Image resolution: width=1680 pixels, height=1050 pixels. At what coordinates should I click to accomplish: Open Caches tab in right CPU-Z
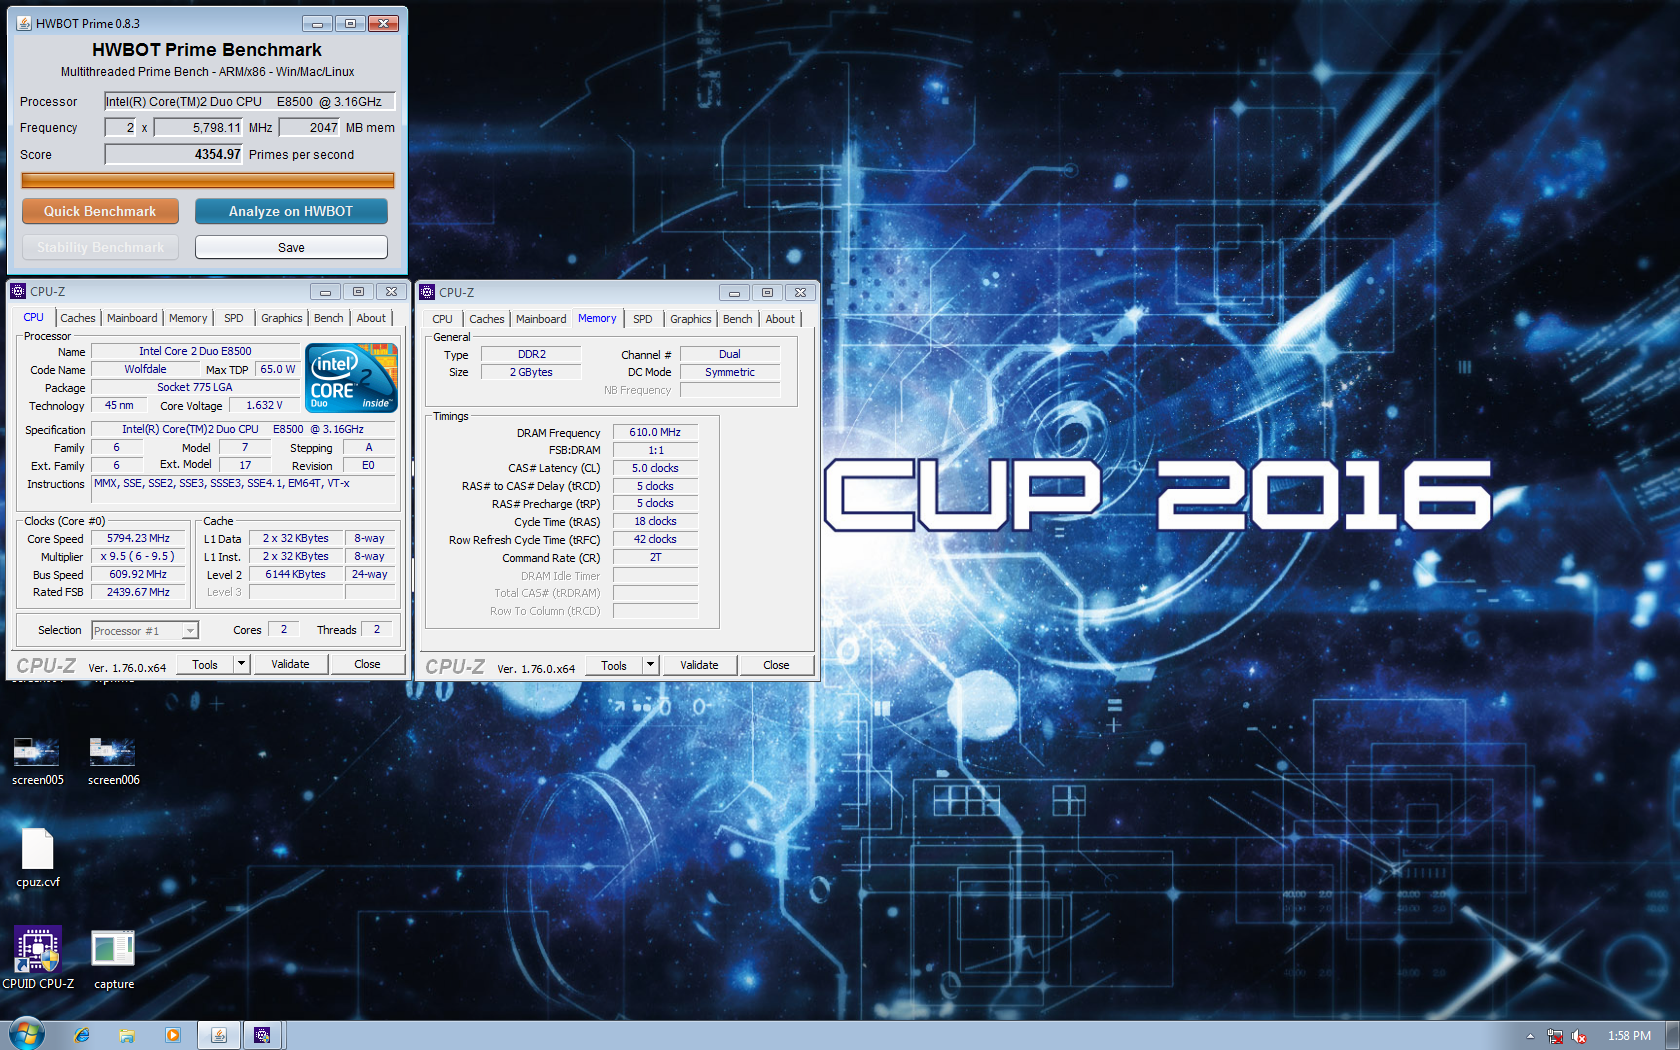[486, 319]
